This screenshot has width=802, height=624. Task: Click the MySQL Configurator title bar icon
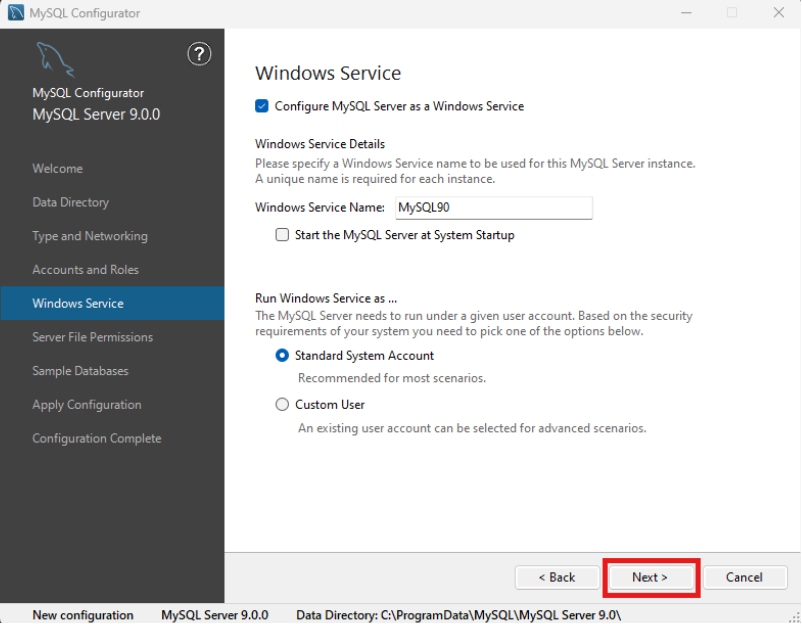coord(16,13)
